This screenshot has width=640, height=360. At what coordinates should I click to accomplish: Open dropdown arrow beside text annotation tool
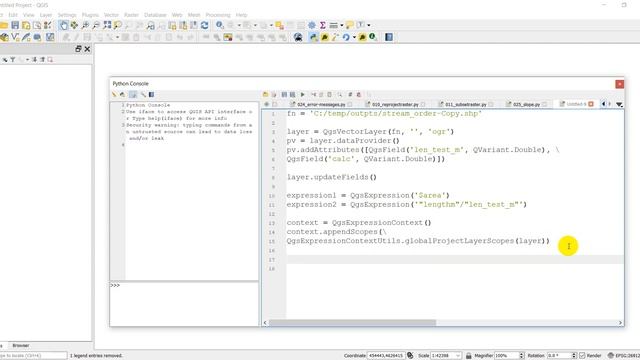point(369,25)
